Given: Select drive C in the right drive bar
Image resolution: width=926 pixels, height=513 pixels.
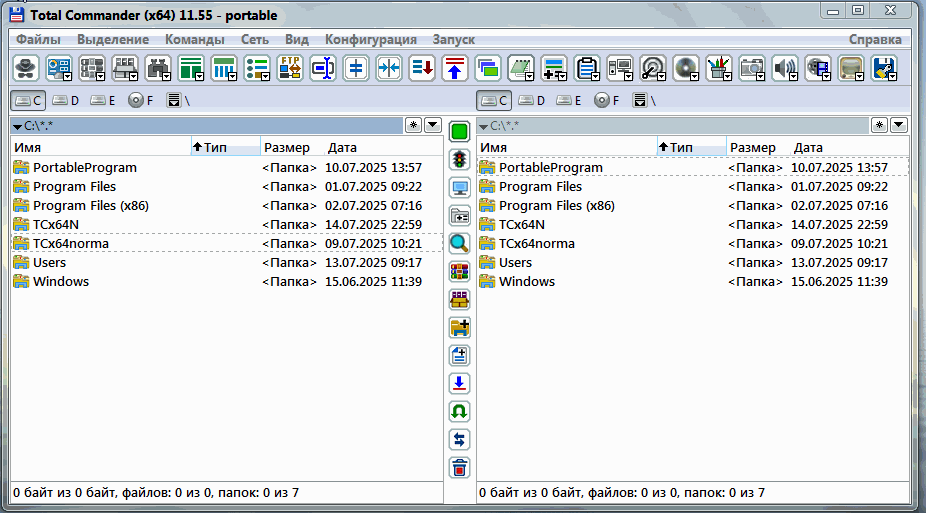Looking at the screenshot, I should click(494, 100).
